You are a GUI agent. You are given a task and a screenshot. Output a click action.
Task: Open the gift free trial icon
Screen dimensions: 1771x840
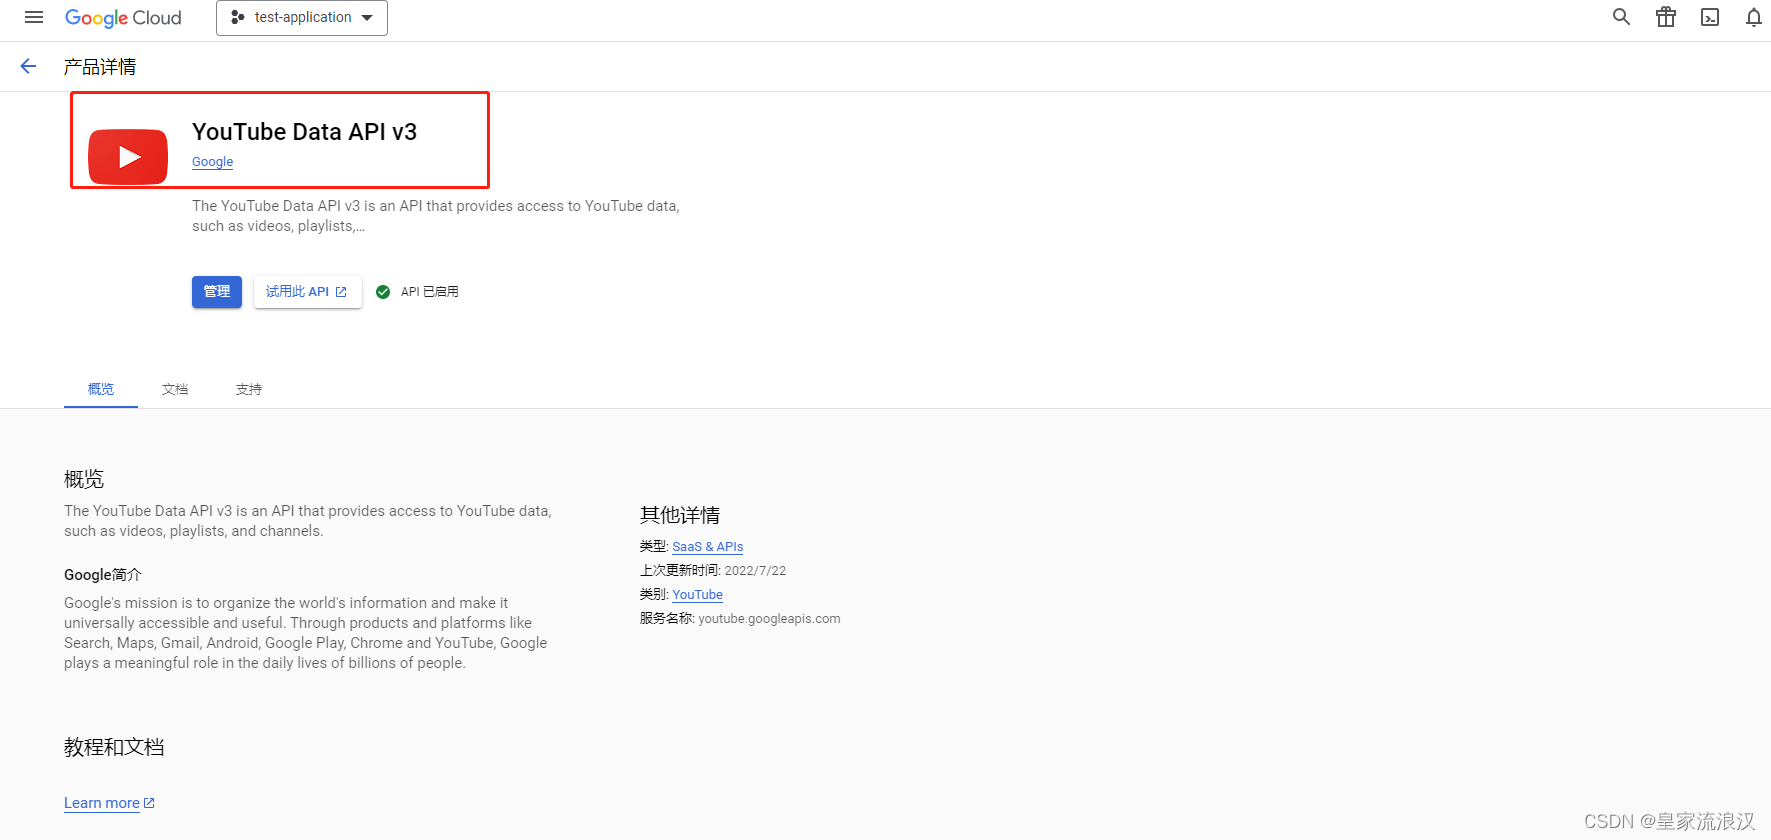pos(1666,17)
